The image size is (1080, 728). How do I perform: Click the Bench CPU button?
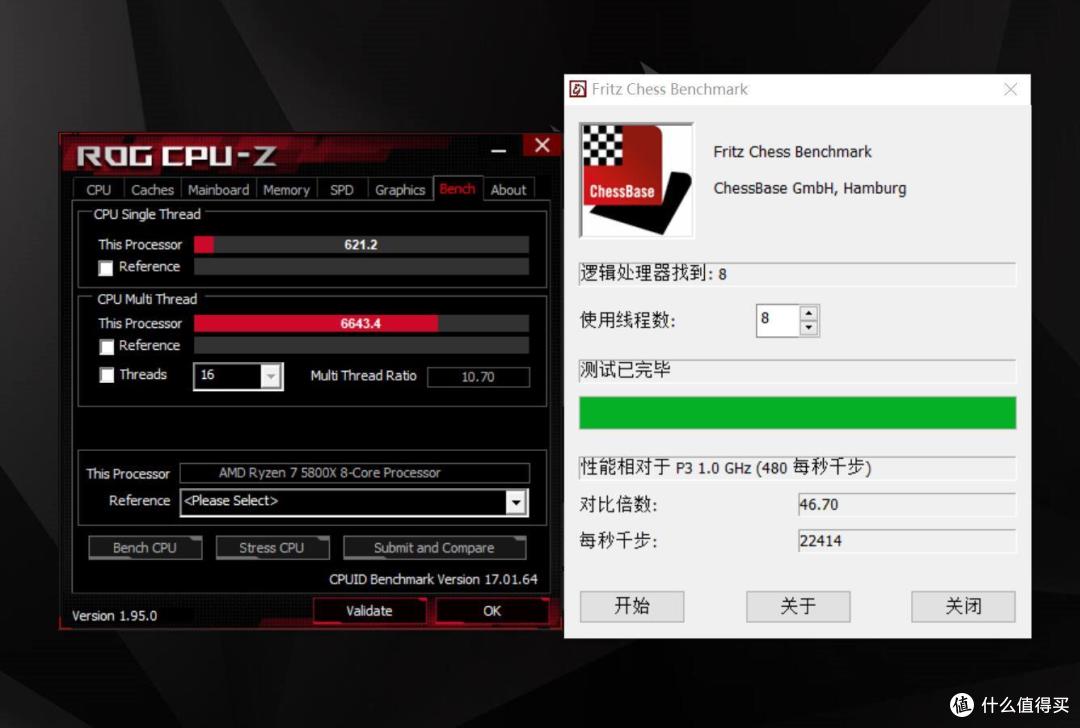coord(145,548)
